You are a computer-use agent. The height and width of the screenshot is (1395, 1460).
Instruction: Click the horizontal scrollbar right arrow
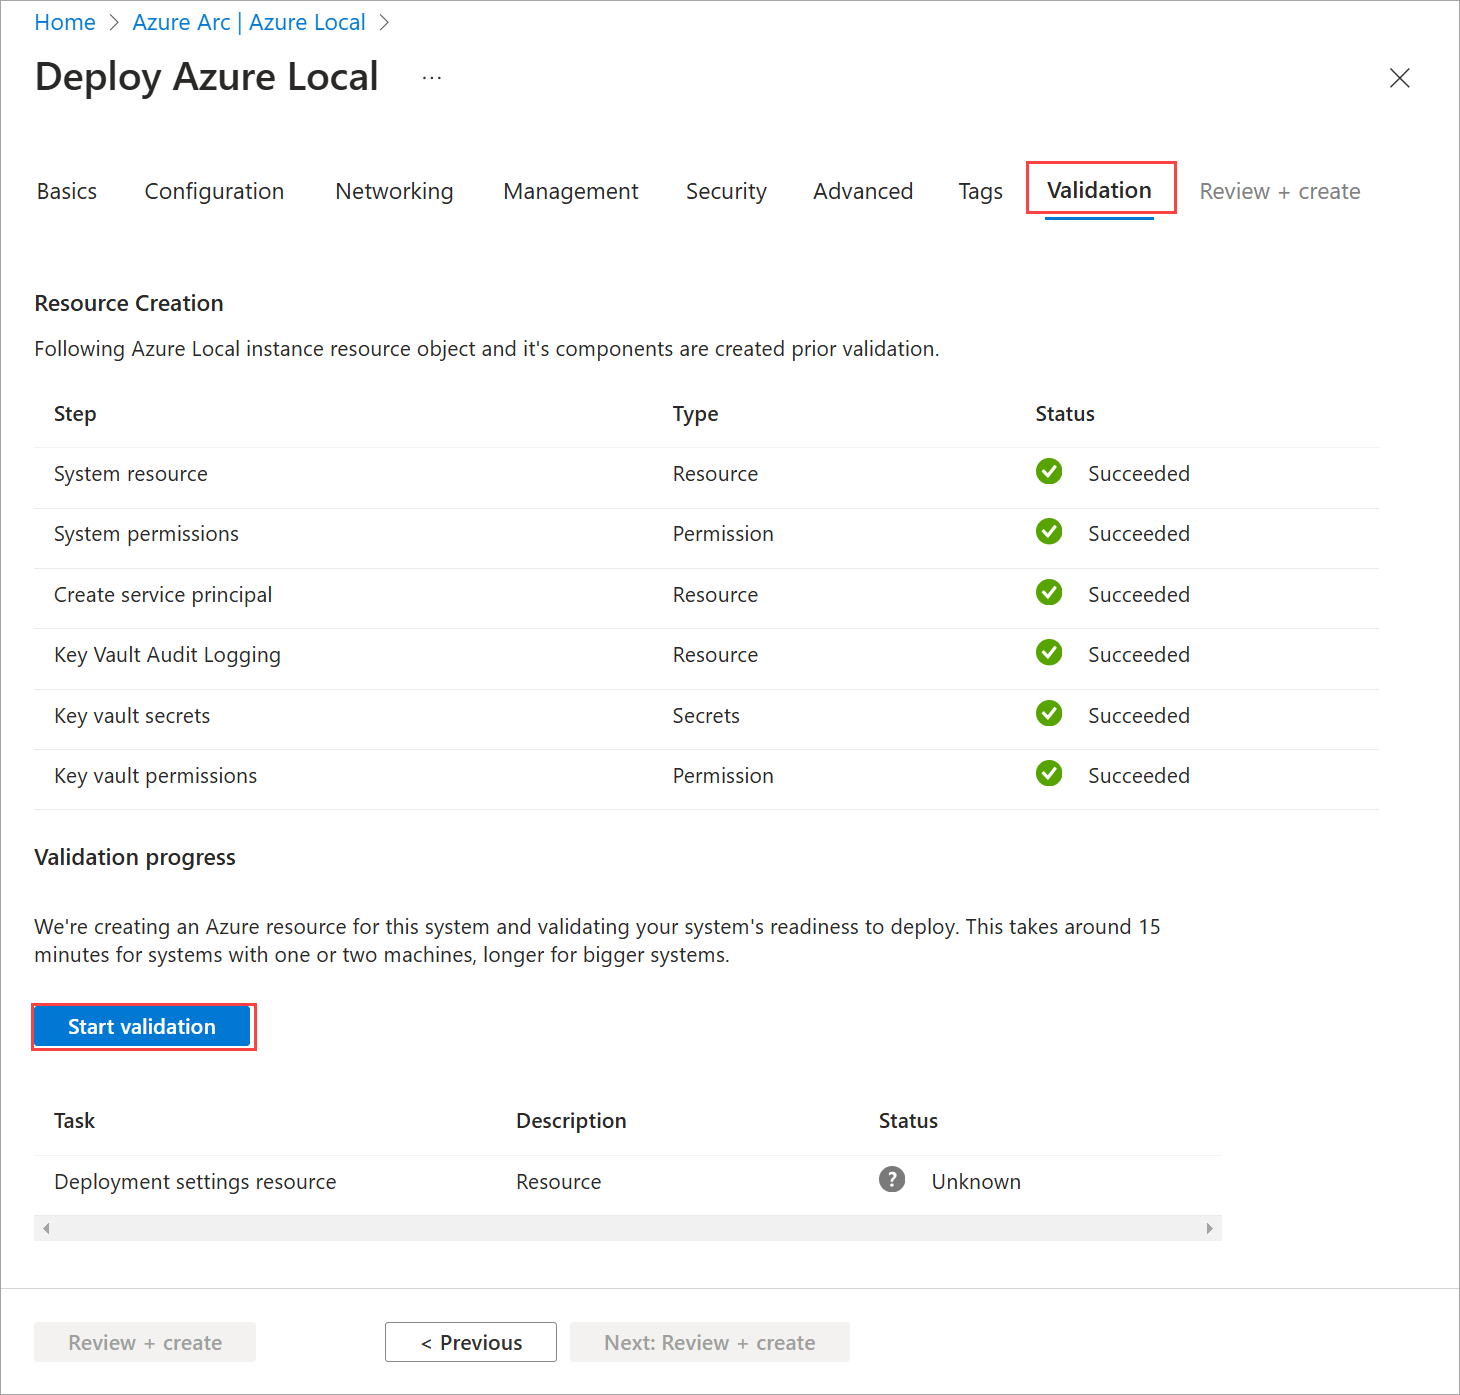pyautogui.click(x=1209, y=1228)
